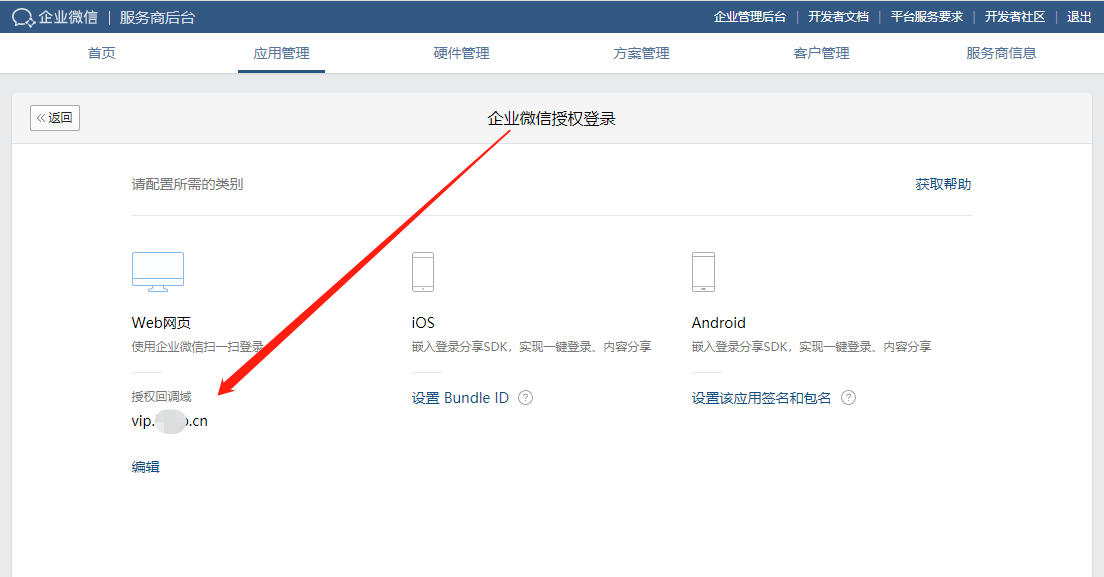Click the Android heading text
Image resolution: width=1104 pixels, height=577 pixels.
pos(718,322)
